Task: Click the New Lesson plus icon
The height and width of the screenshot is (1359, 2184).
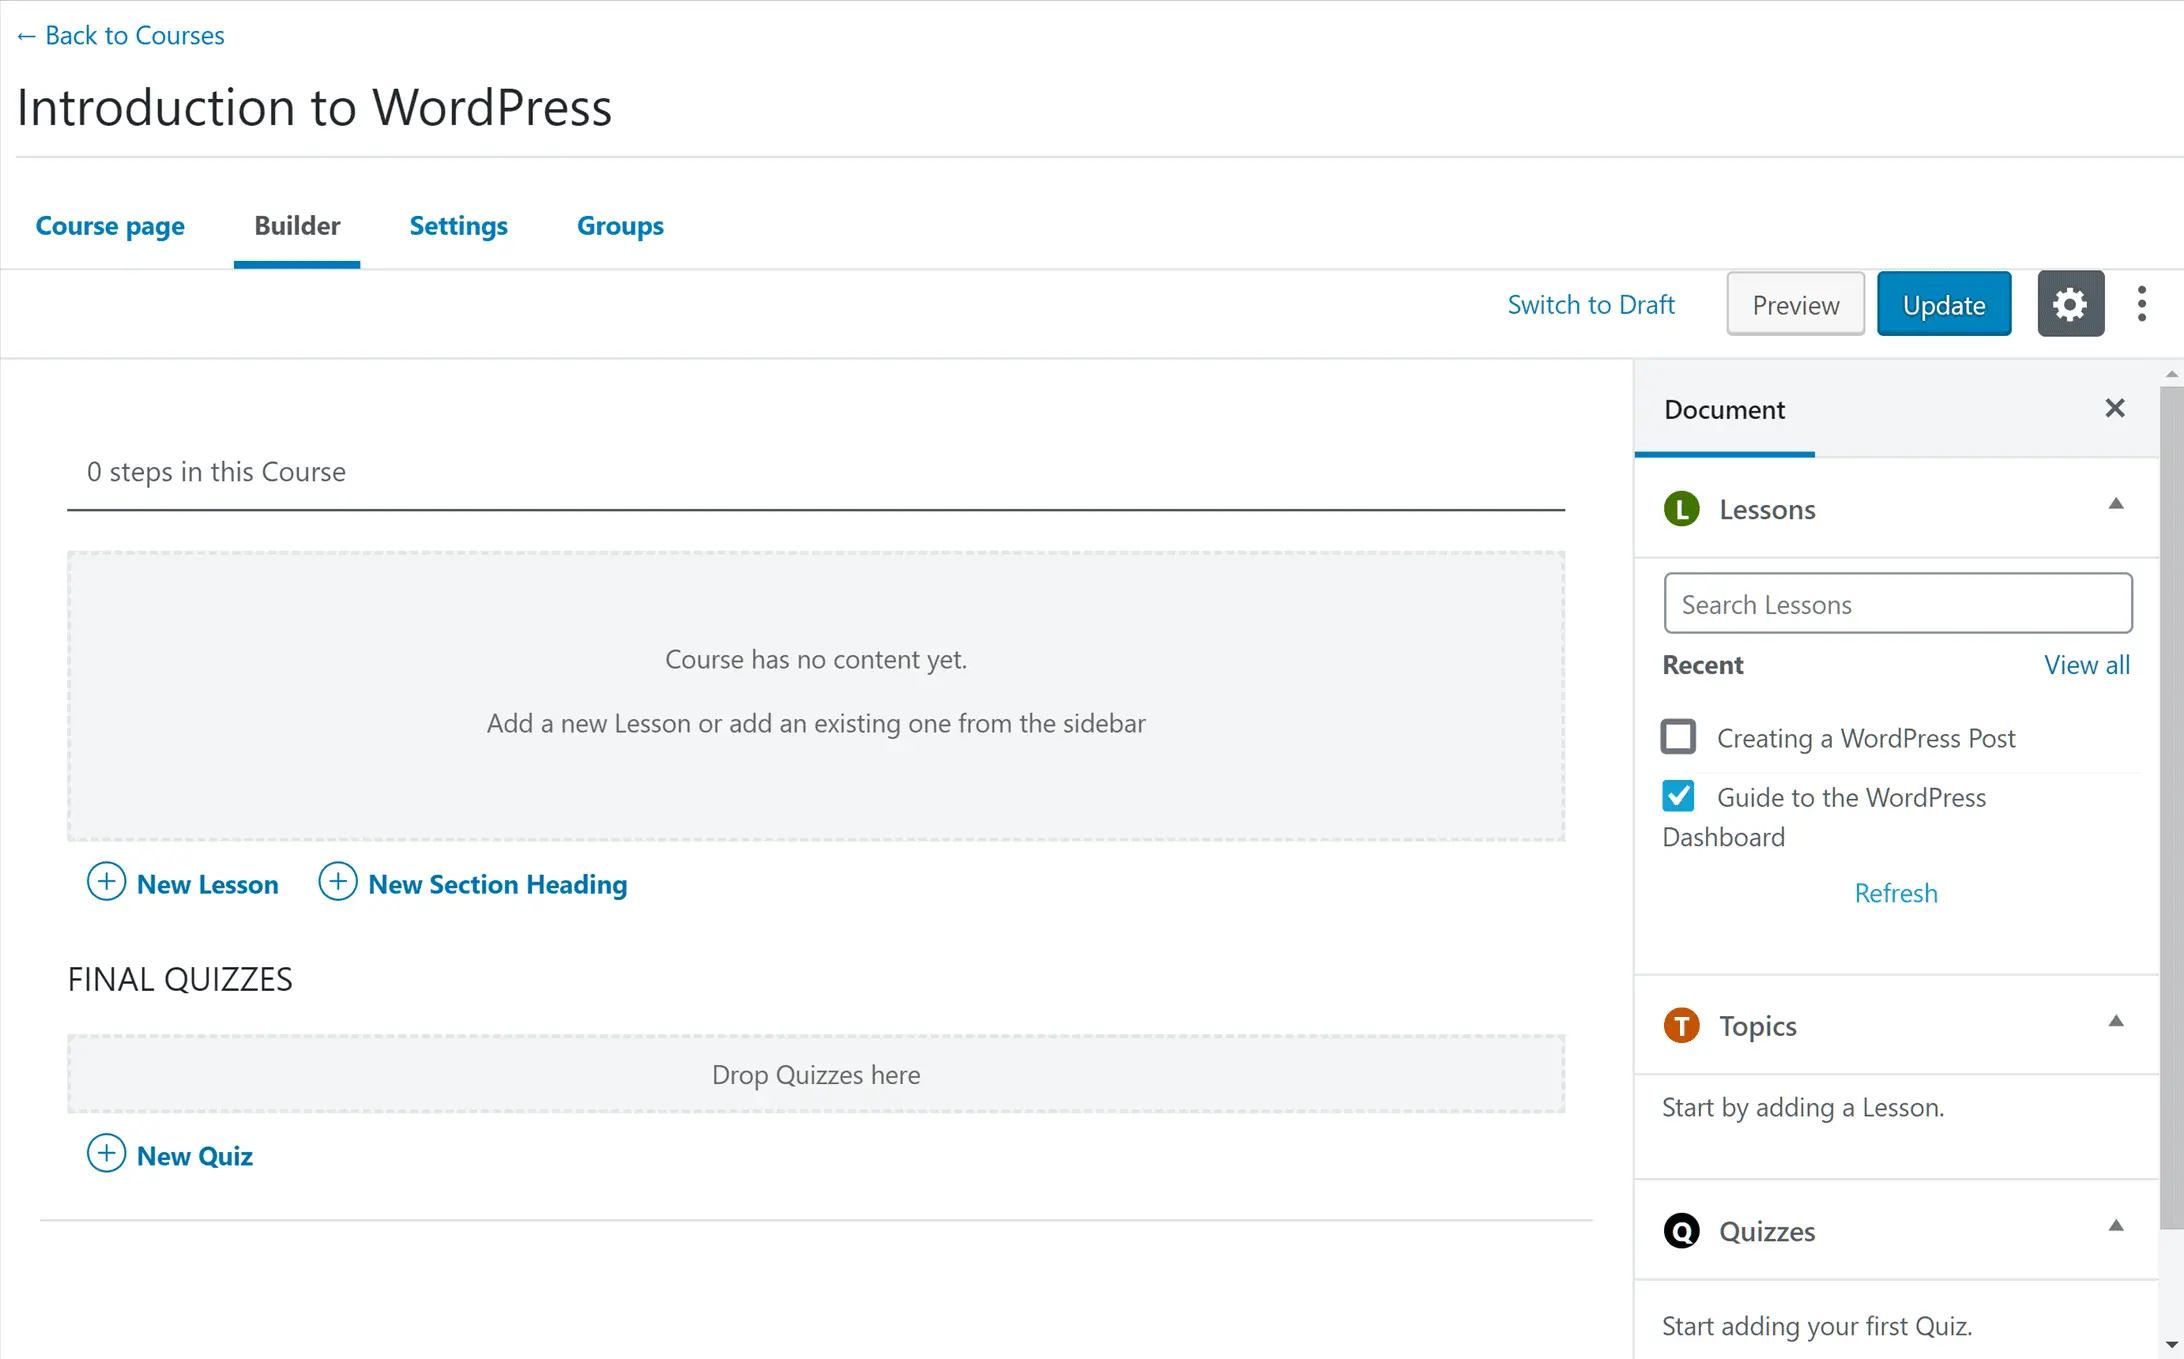Action: coord(107,882)
